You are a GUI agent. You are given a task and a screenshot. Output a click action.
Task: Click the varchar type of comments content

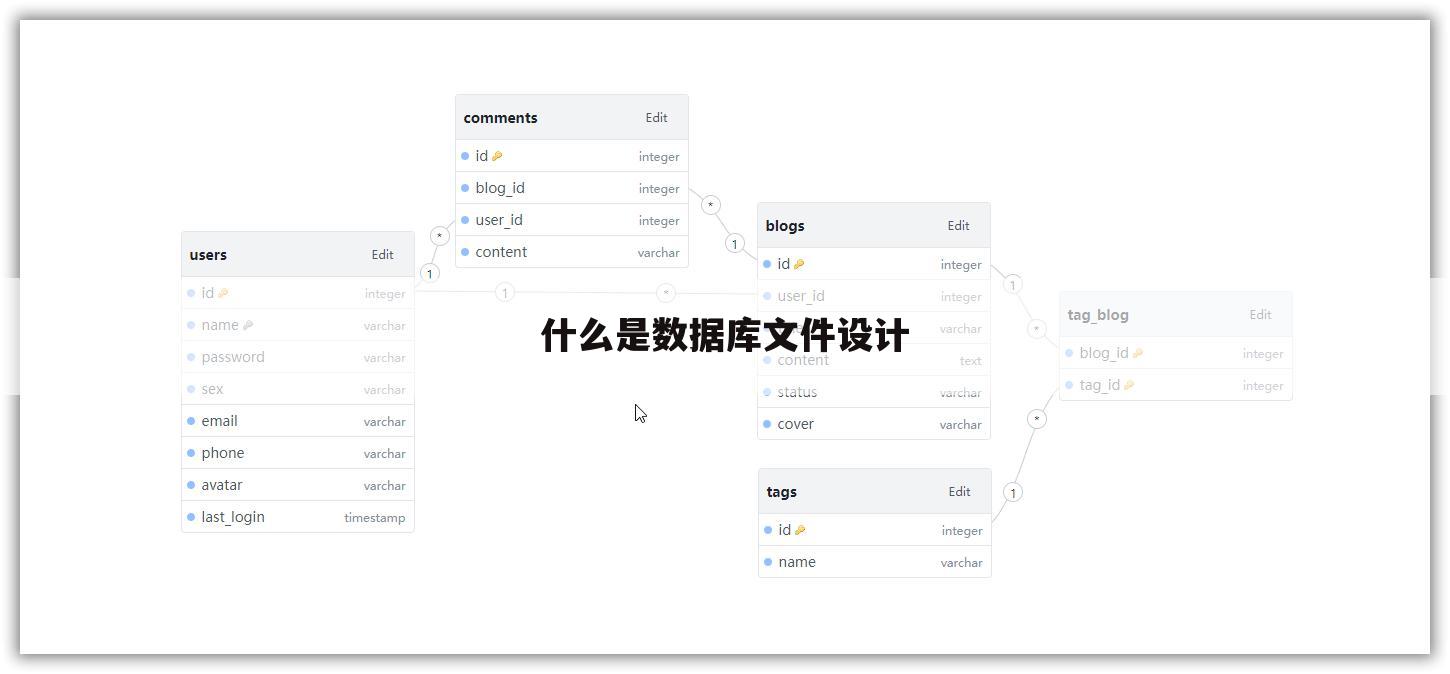coord(659,253)
